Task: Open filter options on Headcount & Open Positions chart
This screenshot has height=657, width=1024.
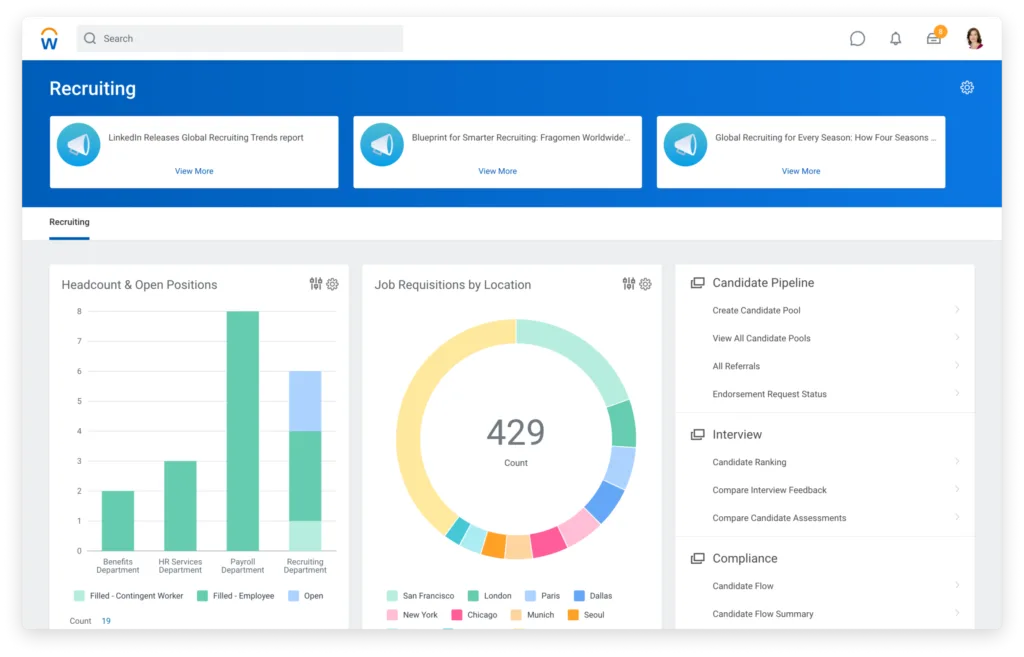Action: [318, 284]
